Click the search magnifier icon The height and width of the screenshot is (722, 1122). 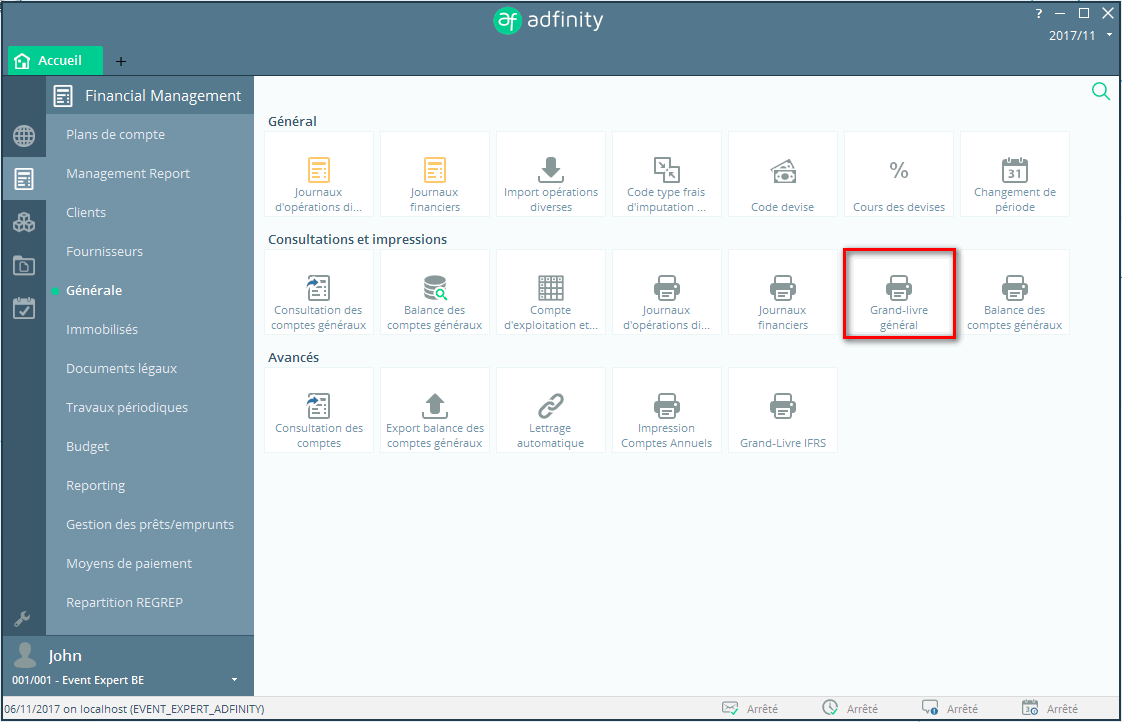[x=1101, y=91]
